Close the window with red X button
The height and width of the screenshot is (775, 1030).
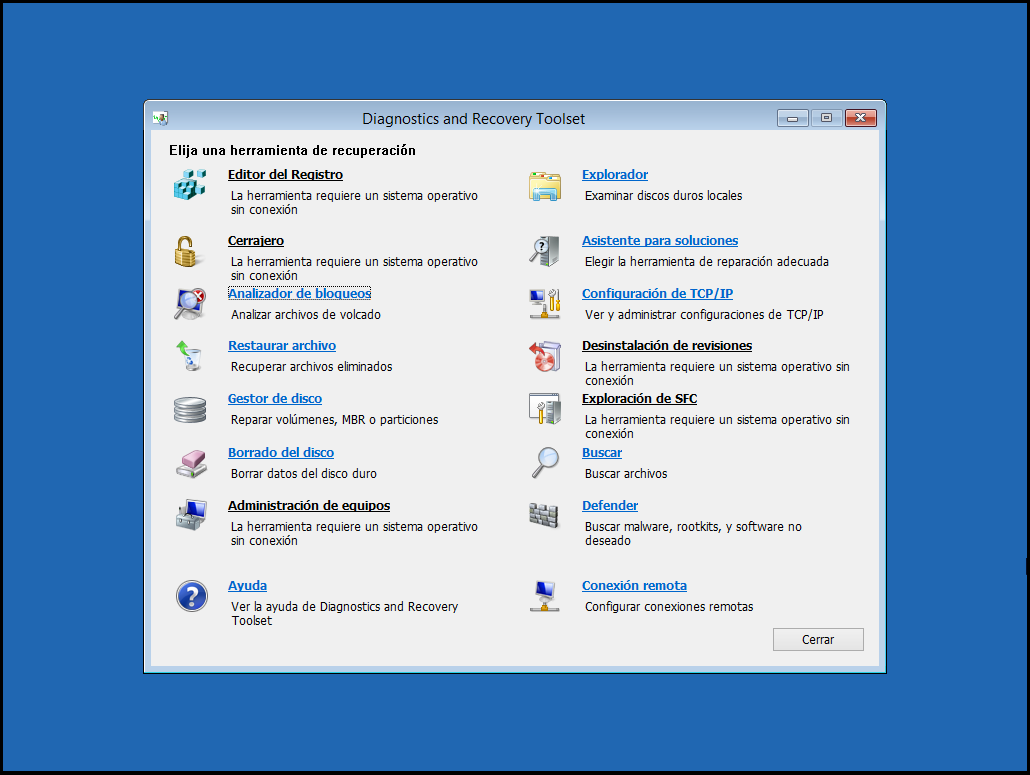[x=861, y=118]
